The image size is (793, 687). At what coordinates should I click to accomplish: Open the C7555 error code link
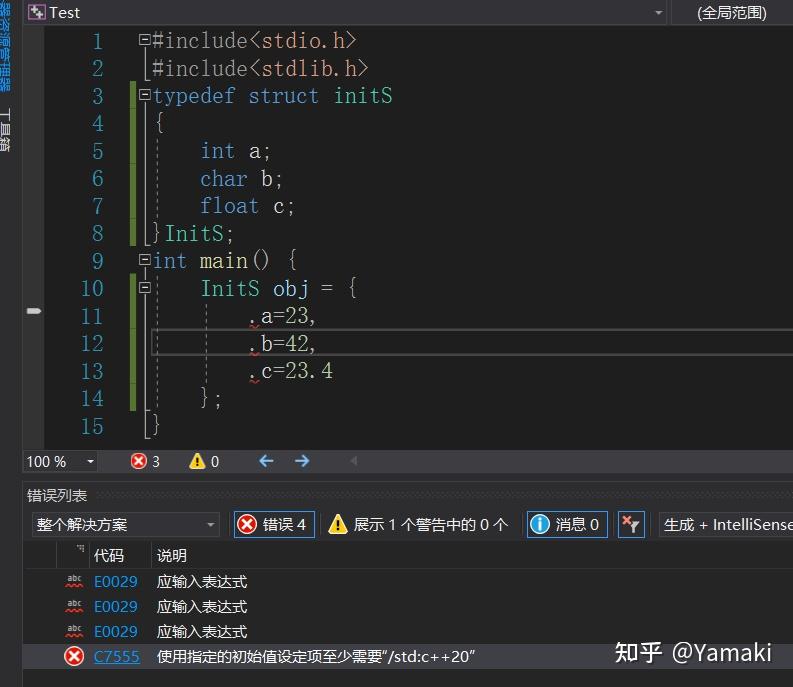[117, 656]
